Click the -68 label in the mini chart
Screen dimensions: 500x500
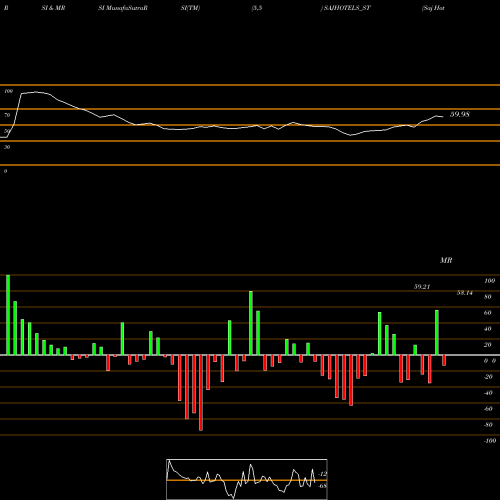(323, 486)
